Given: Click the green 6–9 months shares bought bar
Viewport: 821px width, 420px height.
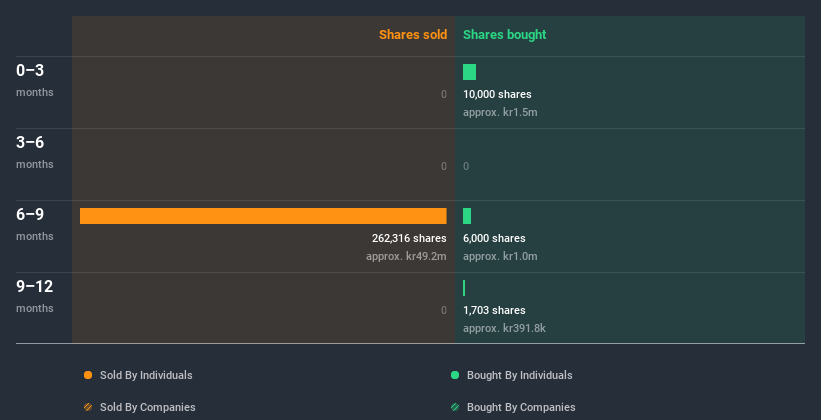Looking at the screenshot, I should pos(467,216).
